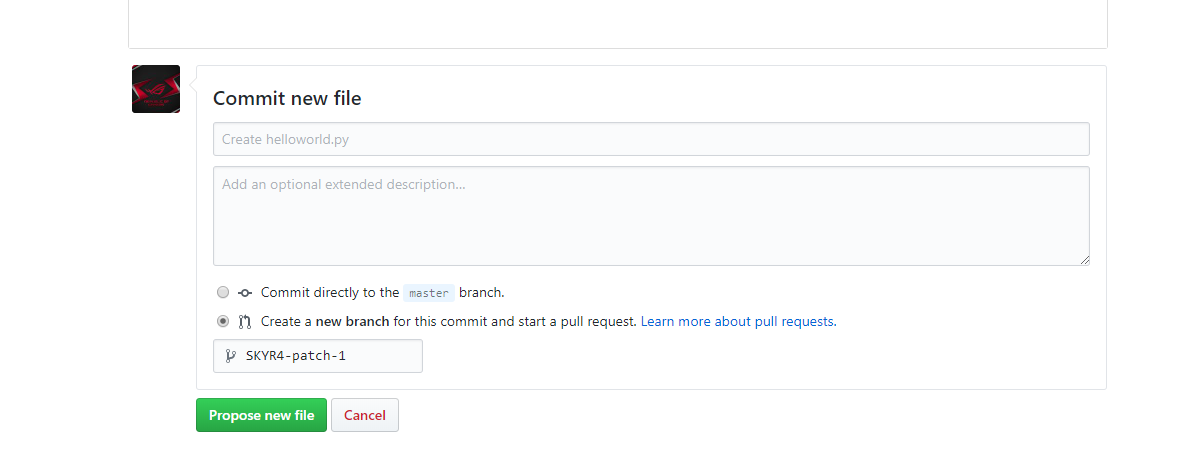The height and width of the screenshot is (462, 1184).
Task: Click into the SKYR4-patch-1 branch name field
Action: (330, 356)
